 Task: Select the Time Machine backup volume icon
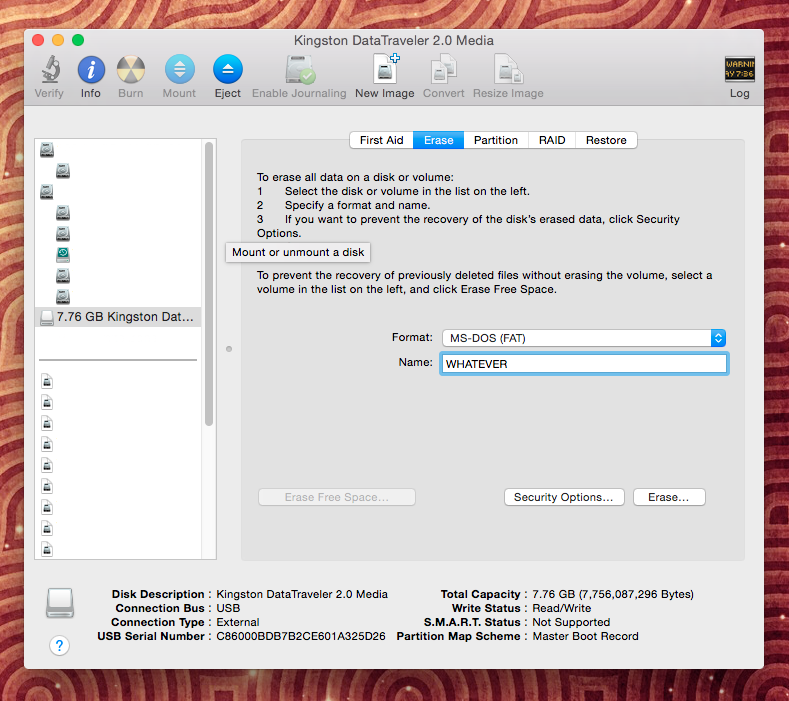pos(63,255)
